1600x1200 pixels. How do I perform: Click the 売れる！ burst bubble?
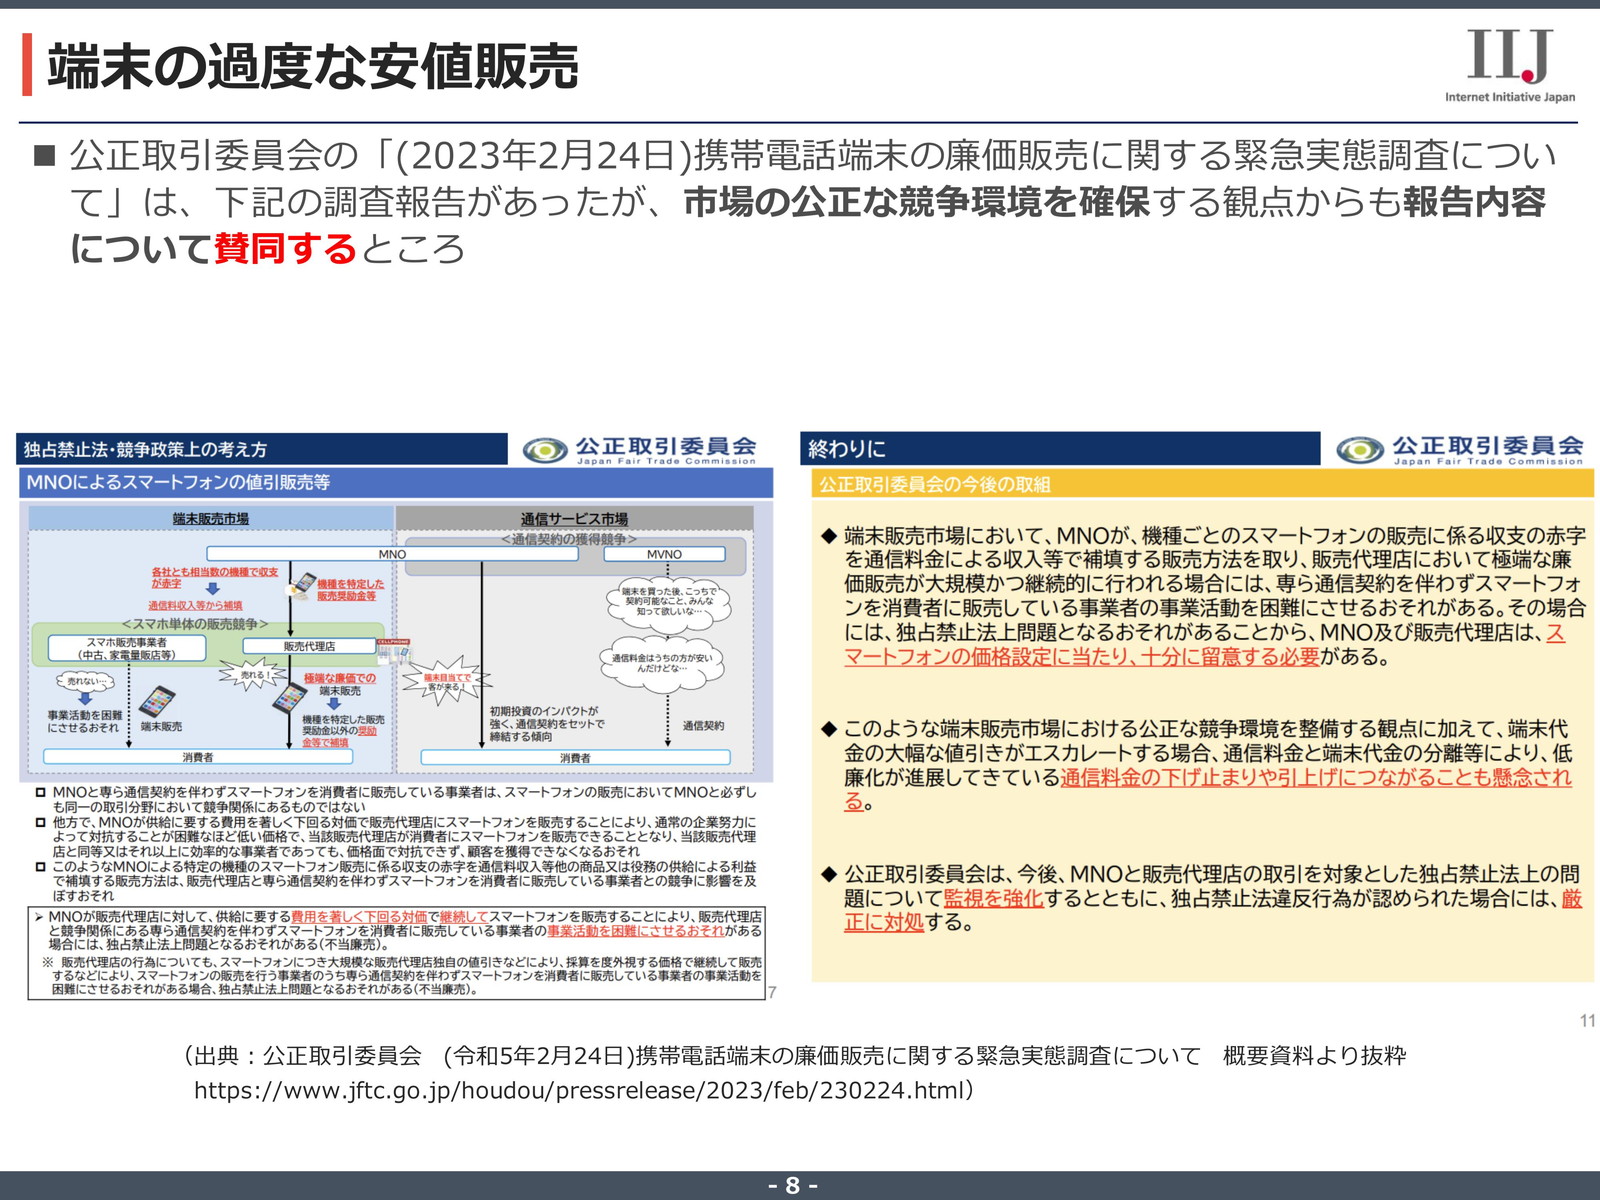click(x=256, y=676)
